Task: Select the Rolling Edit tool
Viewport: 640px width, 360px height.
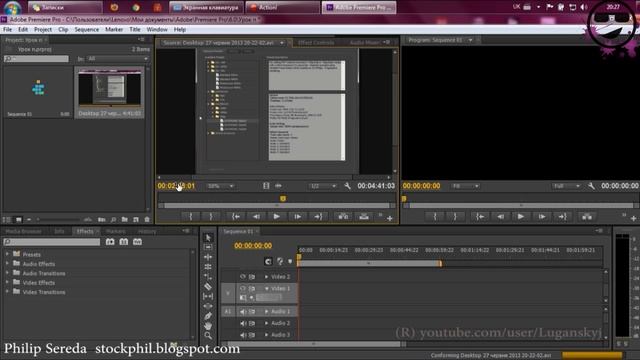Action: [x=208, y=267]
